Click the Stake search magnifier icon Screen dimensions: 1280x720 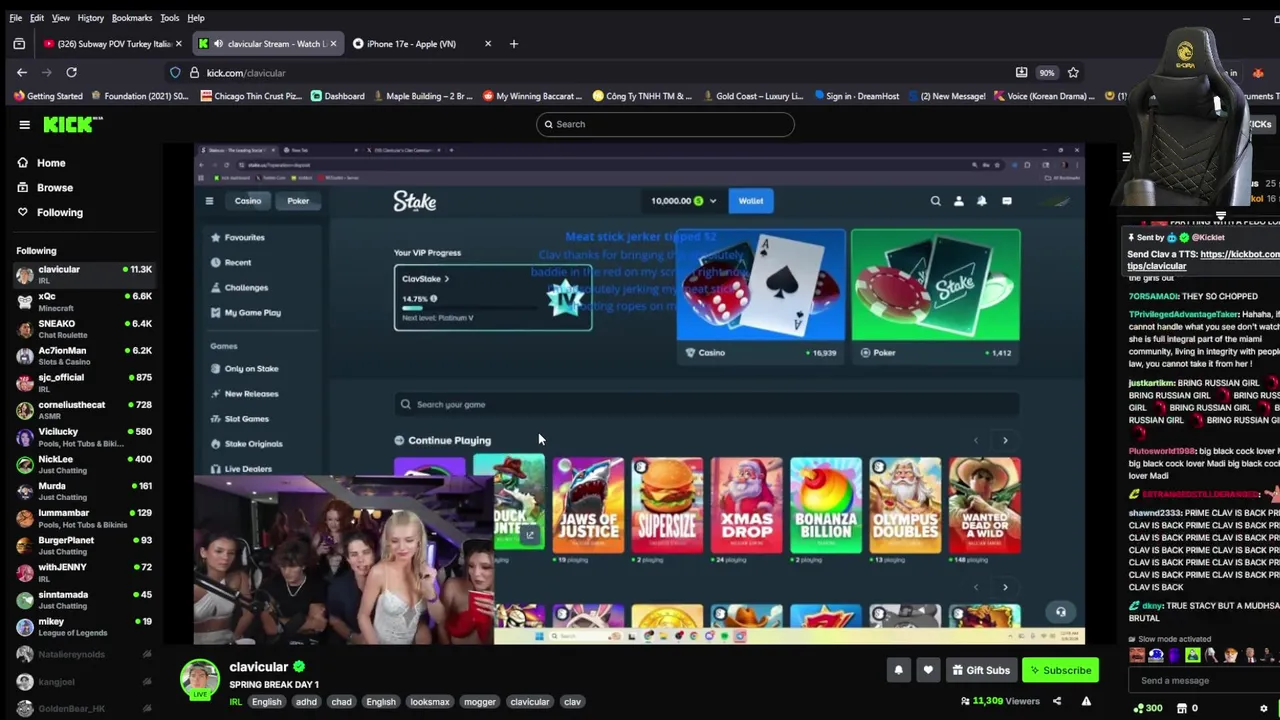936,201
